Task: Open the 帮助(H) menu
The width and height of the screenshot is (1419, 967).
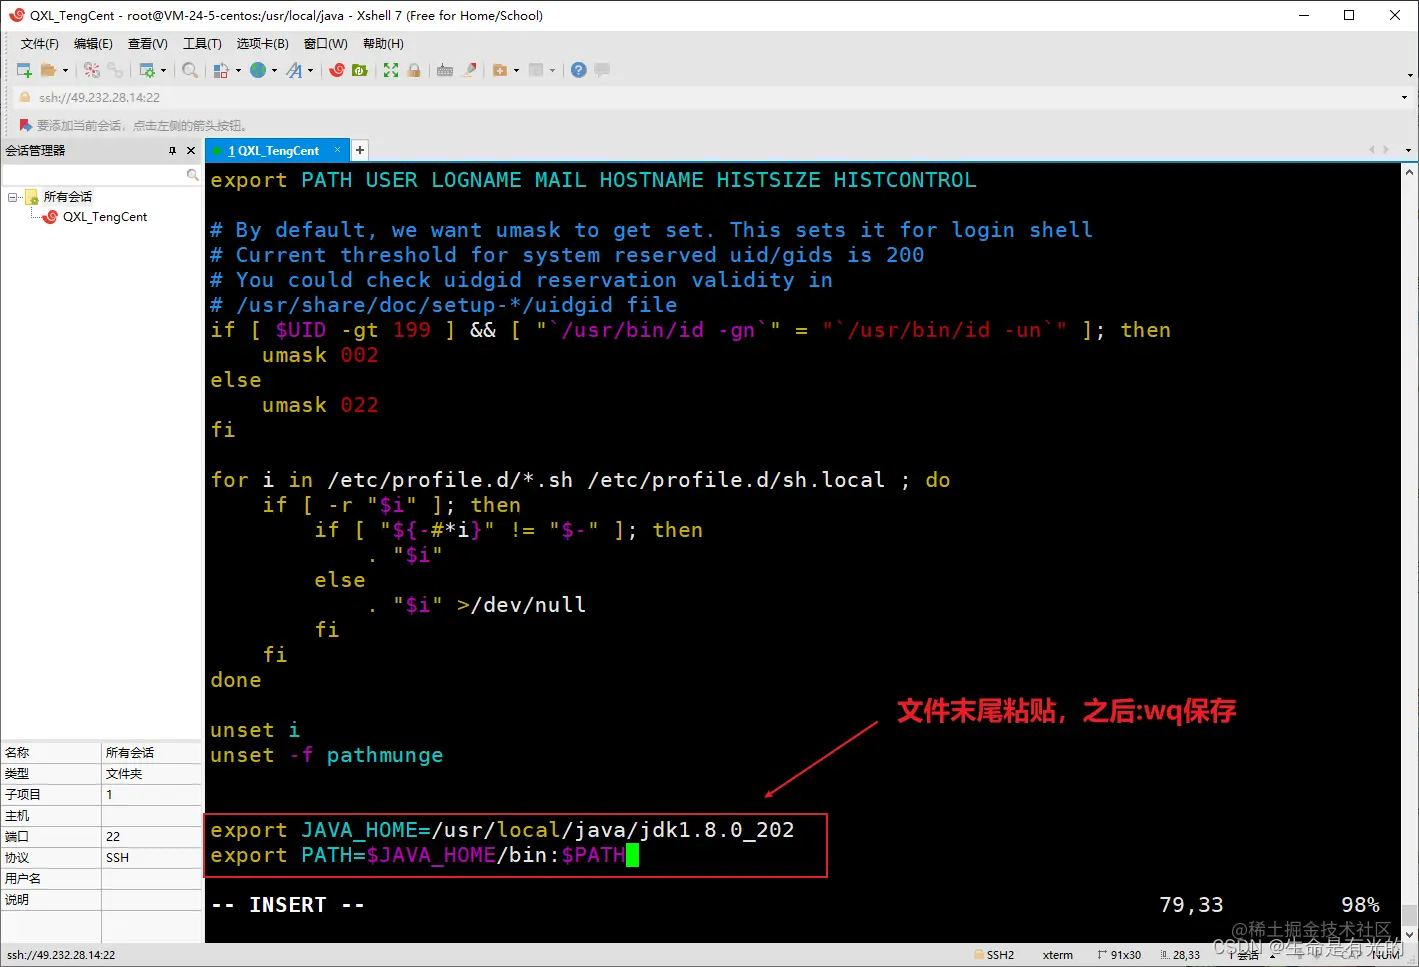Action: pos(383,44)
